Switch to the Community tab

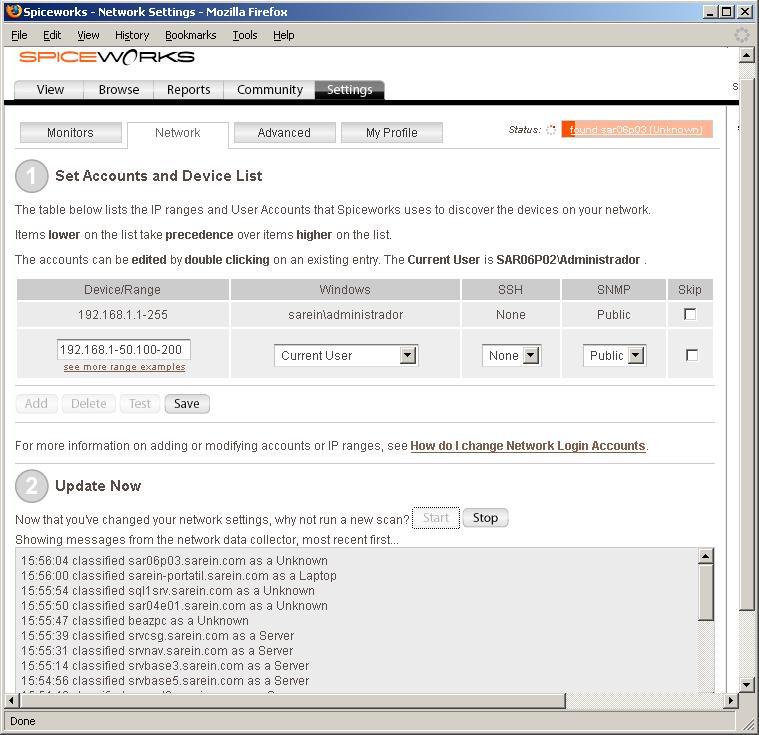point(270,90)
